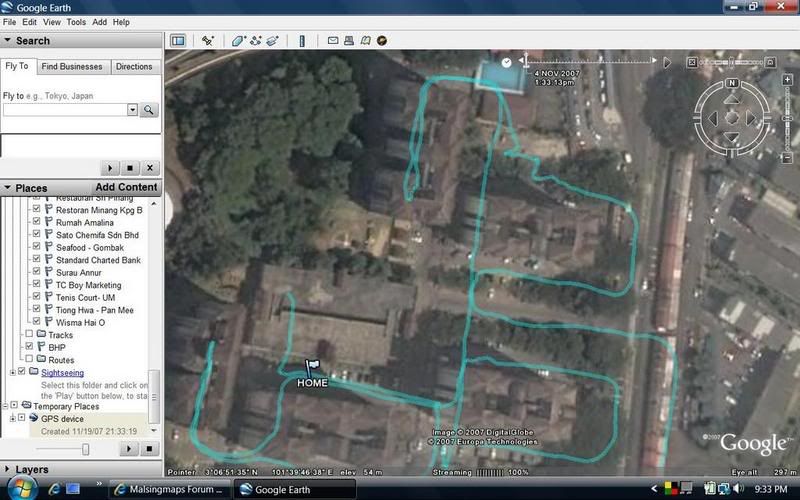Uncheck Rumah Amalina placemark
Viewport: 800px width, 500px height.
coord(36,221)
